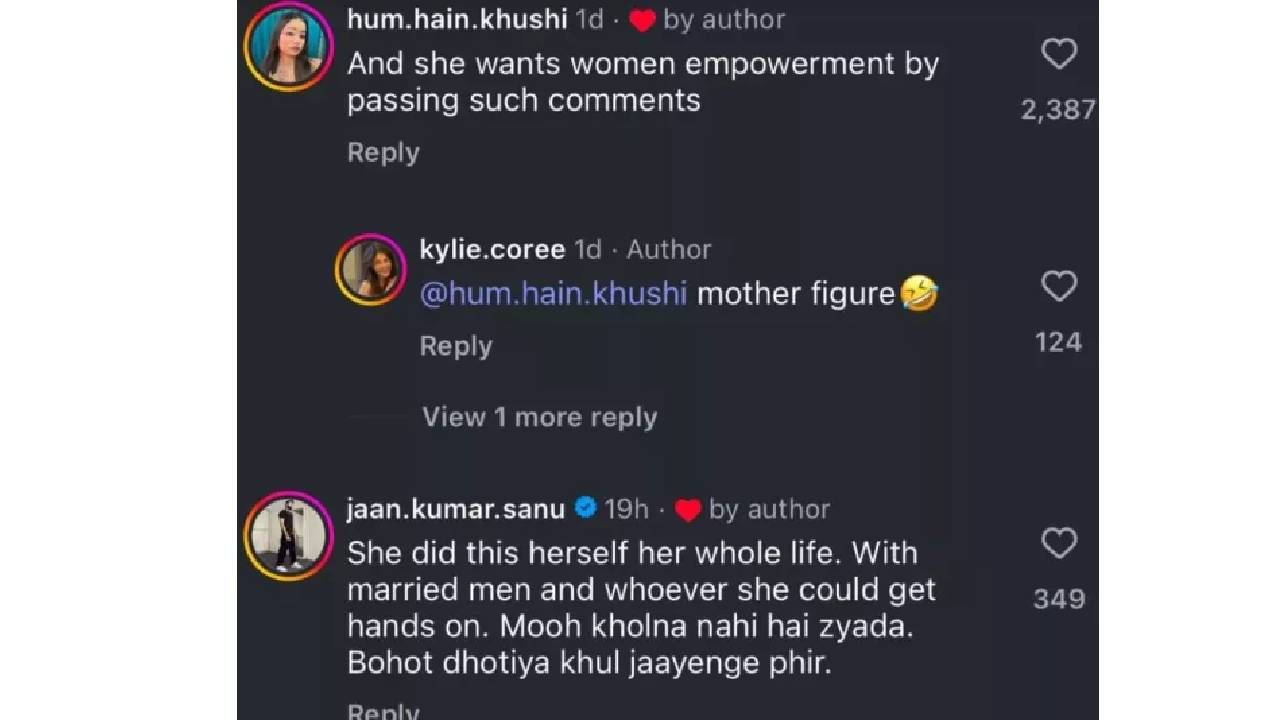Open the kylie.coree username link
1280x720 pixels.
pyautogui.click(x=492, y=249)
